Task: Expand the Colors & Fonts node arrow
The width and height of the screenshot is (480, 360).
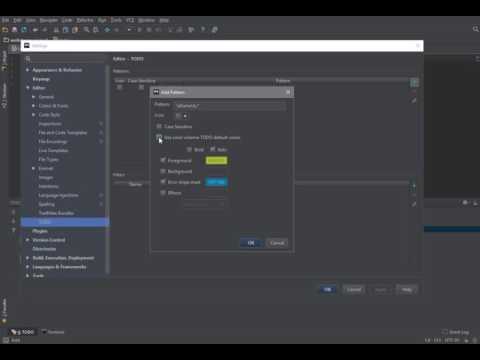Action: pos(34,106)
